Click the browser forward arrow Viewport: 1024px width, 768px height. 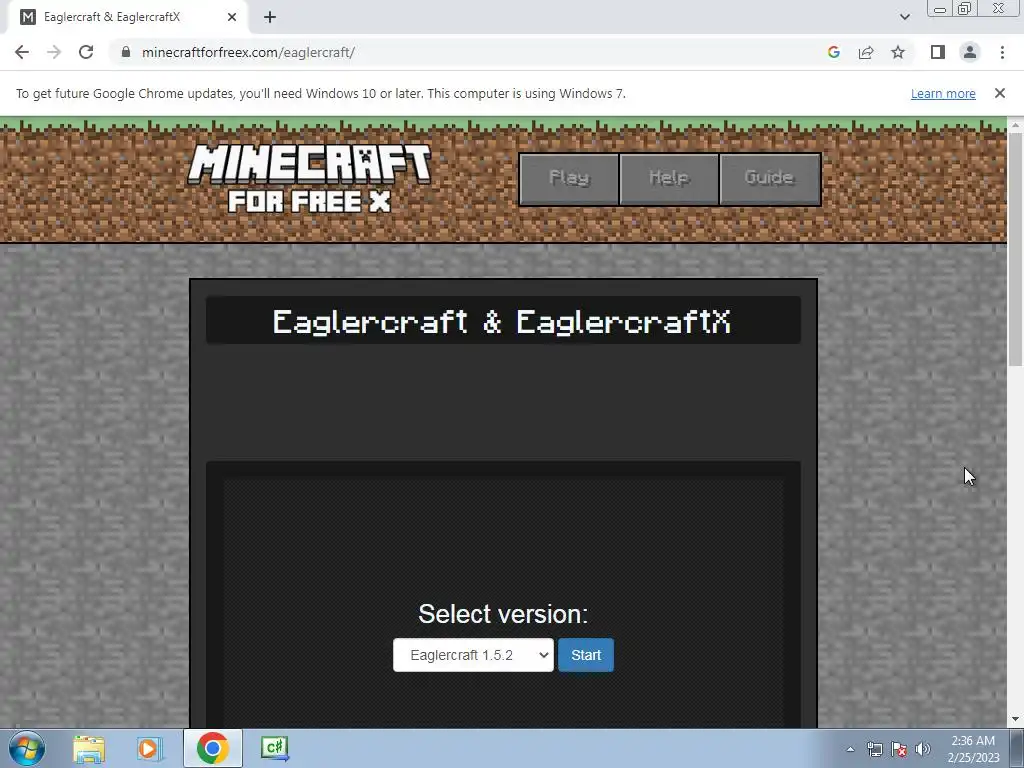(x=54, y=52)
